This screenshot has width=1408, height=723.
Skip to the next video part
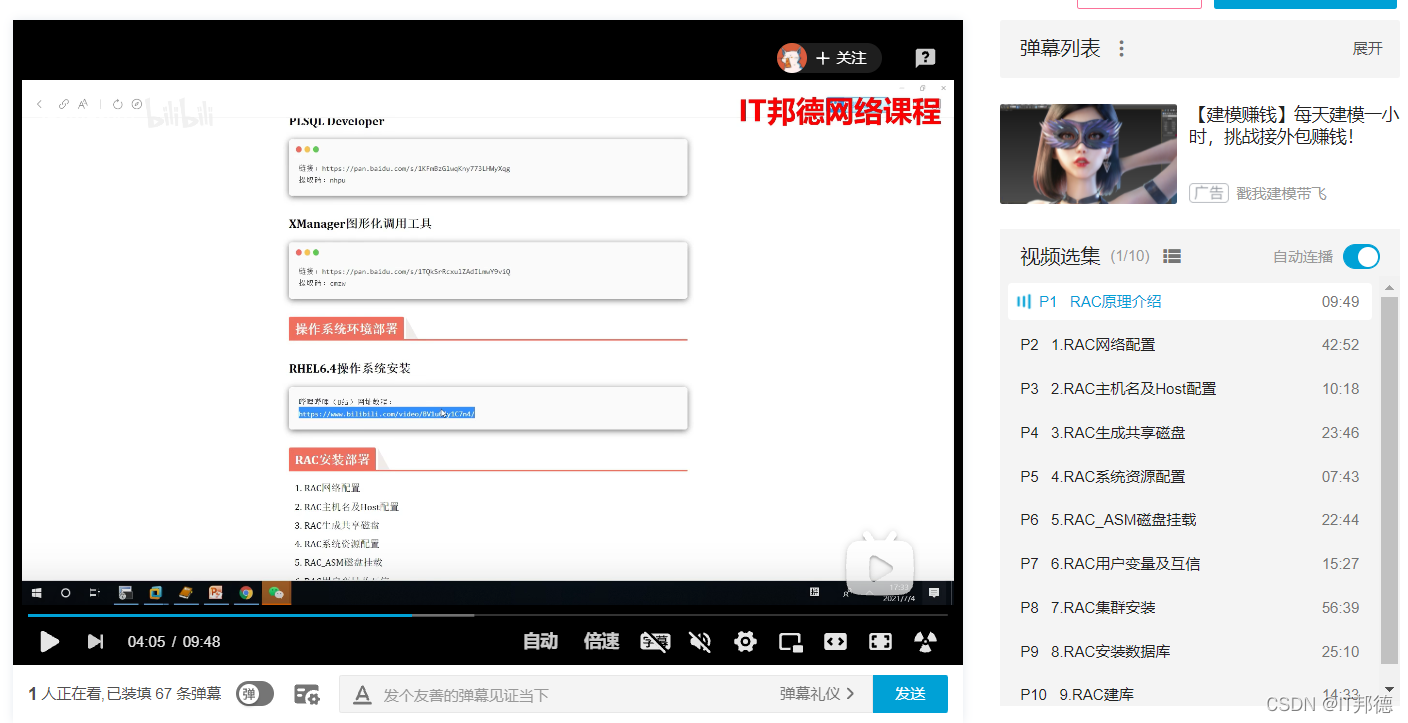pyautogui.click(x=95, y=641)
